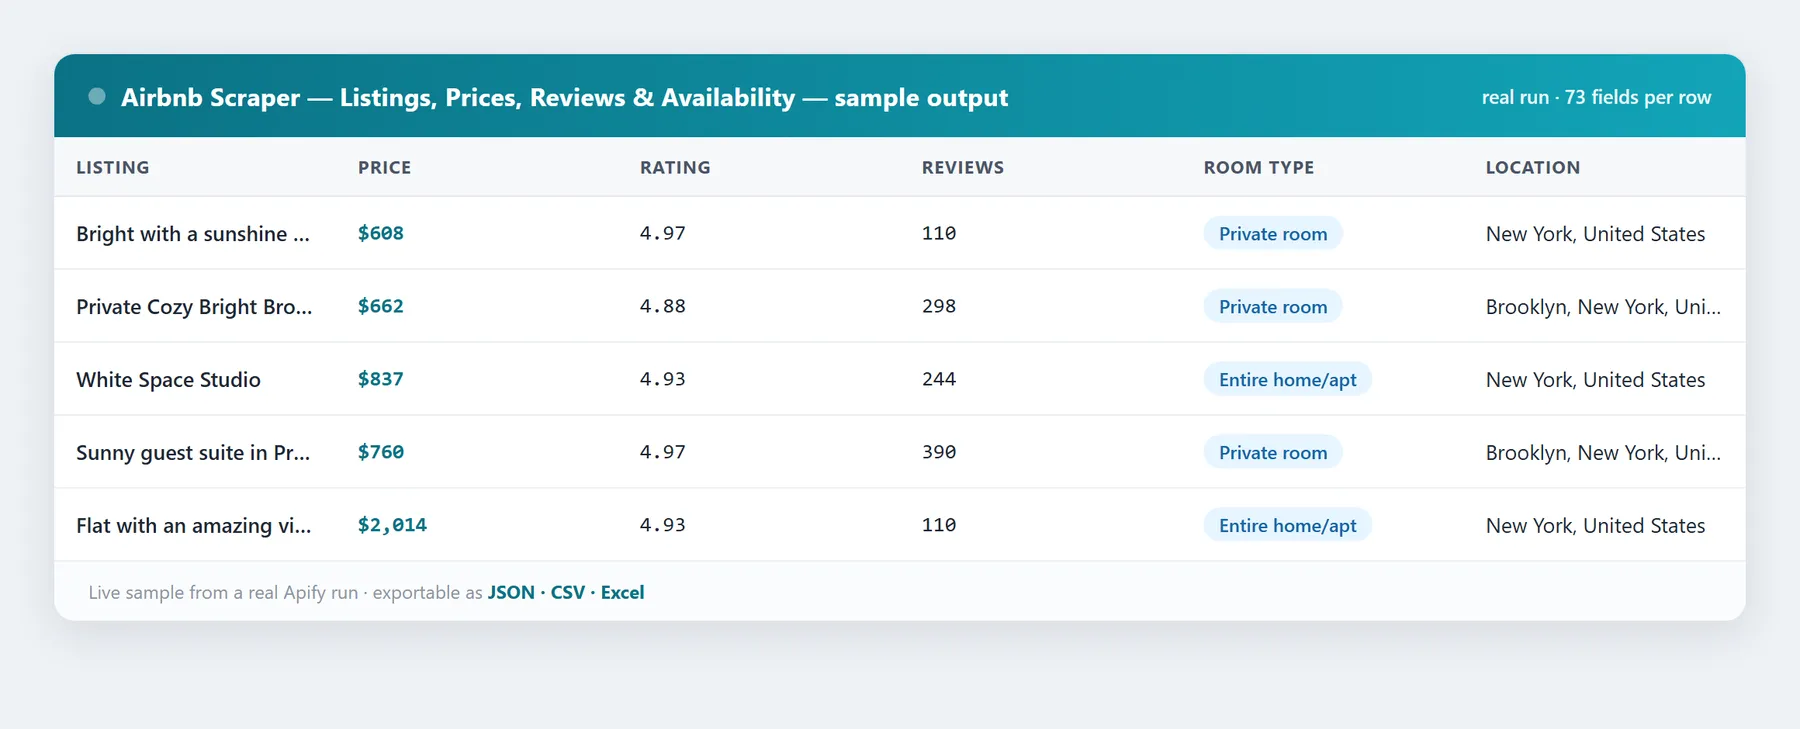
Task: Click the 'Flat with an amazing vi...' listing
Action: pos(194,525)
